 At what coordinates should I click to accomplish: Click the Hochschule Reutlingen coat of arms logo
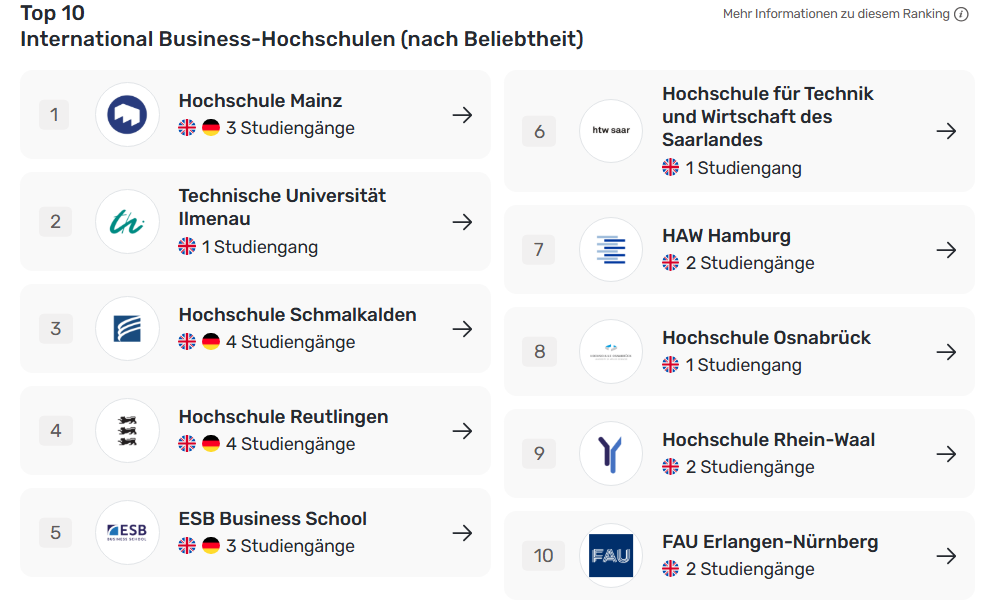[x=127, y=431]
